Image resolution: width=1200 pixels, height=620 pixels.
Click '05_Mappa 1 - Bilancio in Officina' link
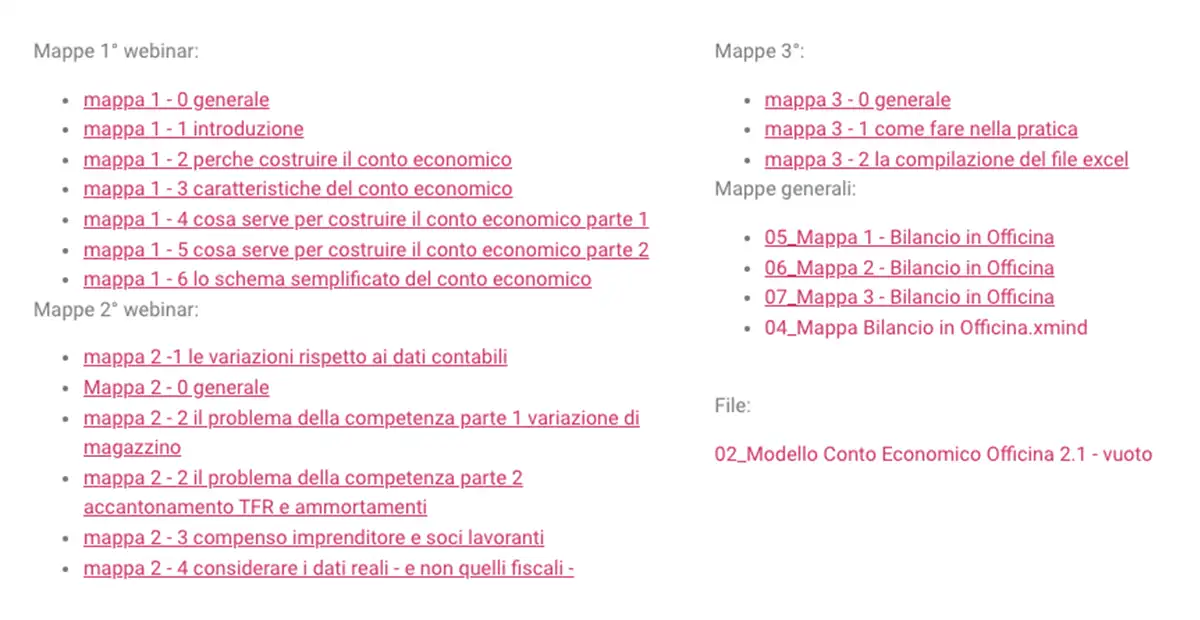[909, 238]
